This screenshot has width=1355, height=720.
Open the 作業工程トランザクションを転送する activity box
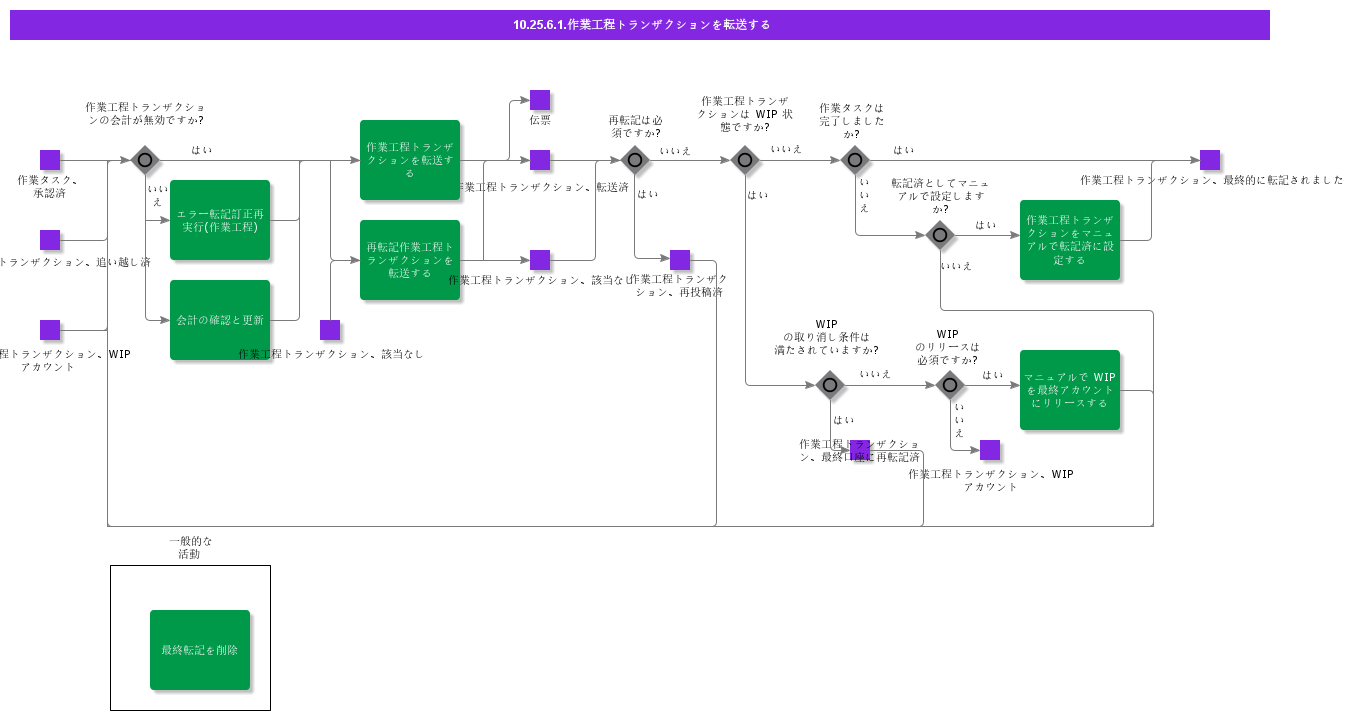410,160
